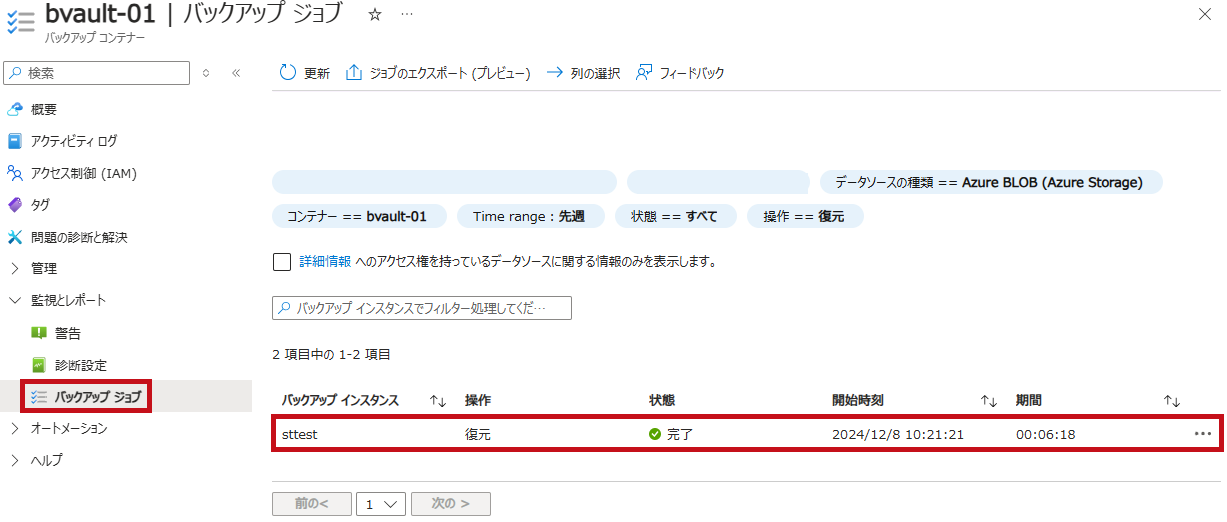1227x522 pixels.
Task: Expand the オートメーション section
Action: [14, 429]
